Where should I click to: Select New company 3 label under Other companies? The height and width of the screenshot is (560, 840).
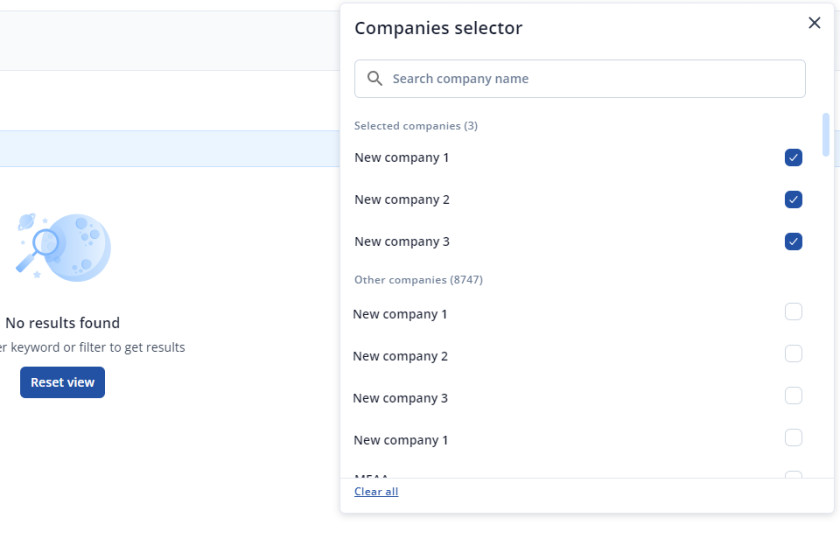click(400, 398)
